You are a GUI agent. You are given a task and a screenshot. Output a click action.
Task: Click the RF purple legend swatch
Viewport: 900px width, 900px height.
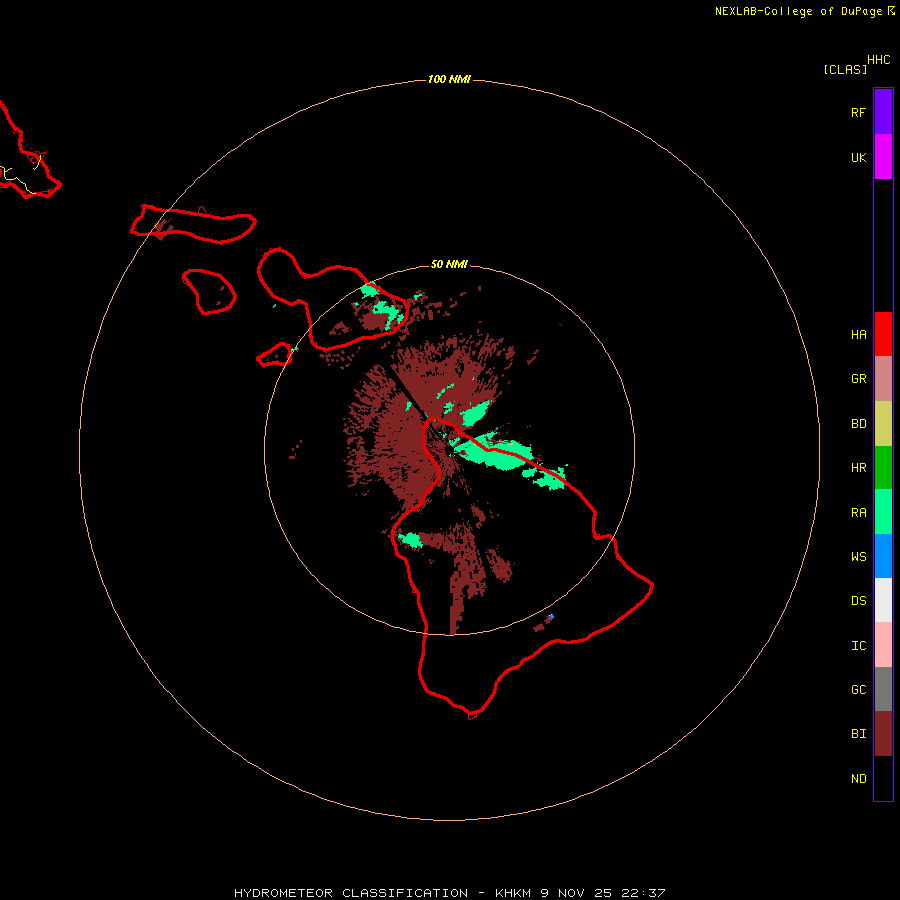[883, 111]
